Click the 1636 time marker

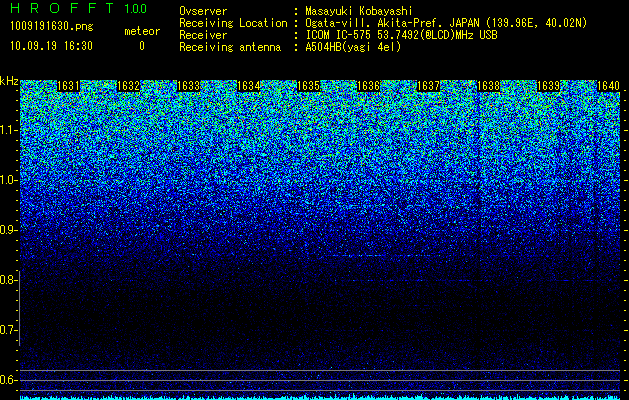click(x=368, y=86)
